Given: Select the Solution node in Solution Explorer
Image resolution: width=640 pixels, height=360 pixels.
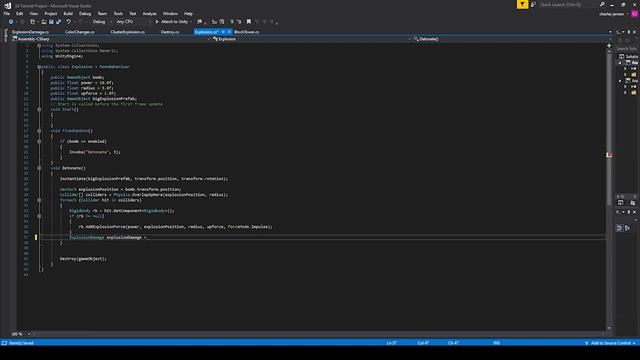Looking at the screenshot, I should 629,57.
